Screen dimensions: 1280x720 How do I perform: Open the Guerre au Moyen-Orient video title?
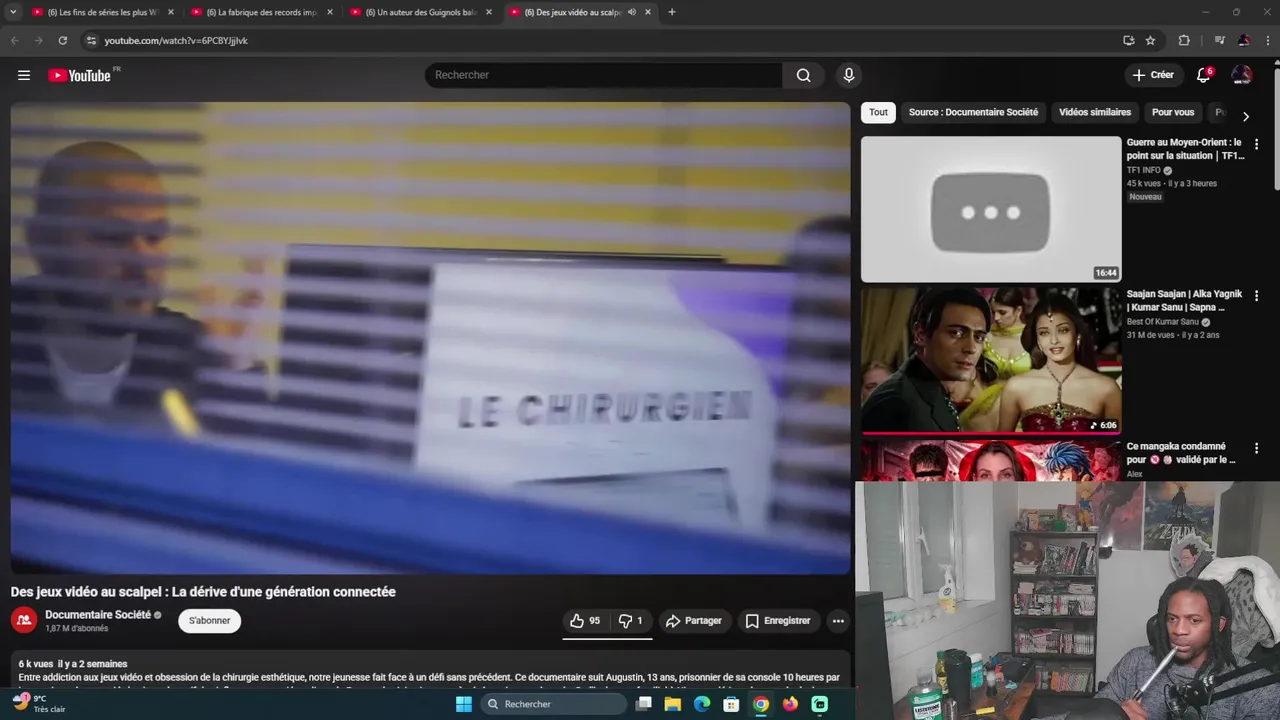1185,149
